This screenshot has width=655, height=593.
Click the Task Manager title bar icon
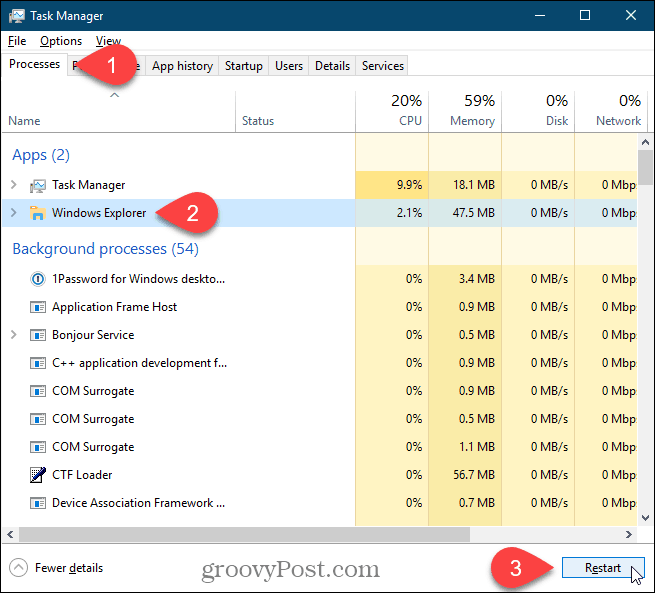click(x=16, y=16)
